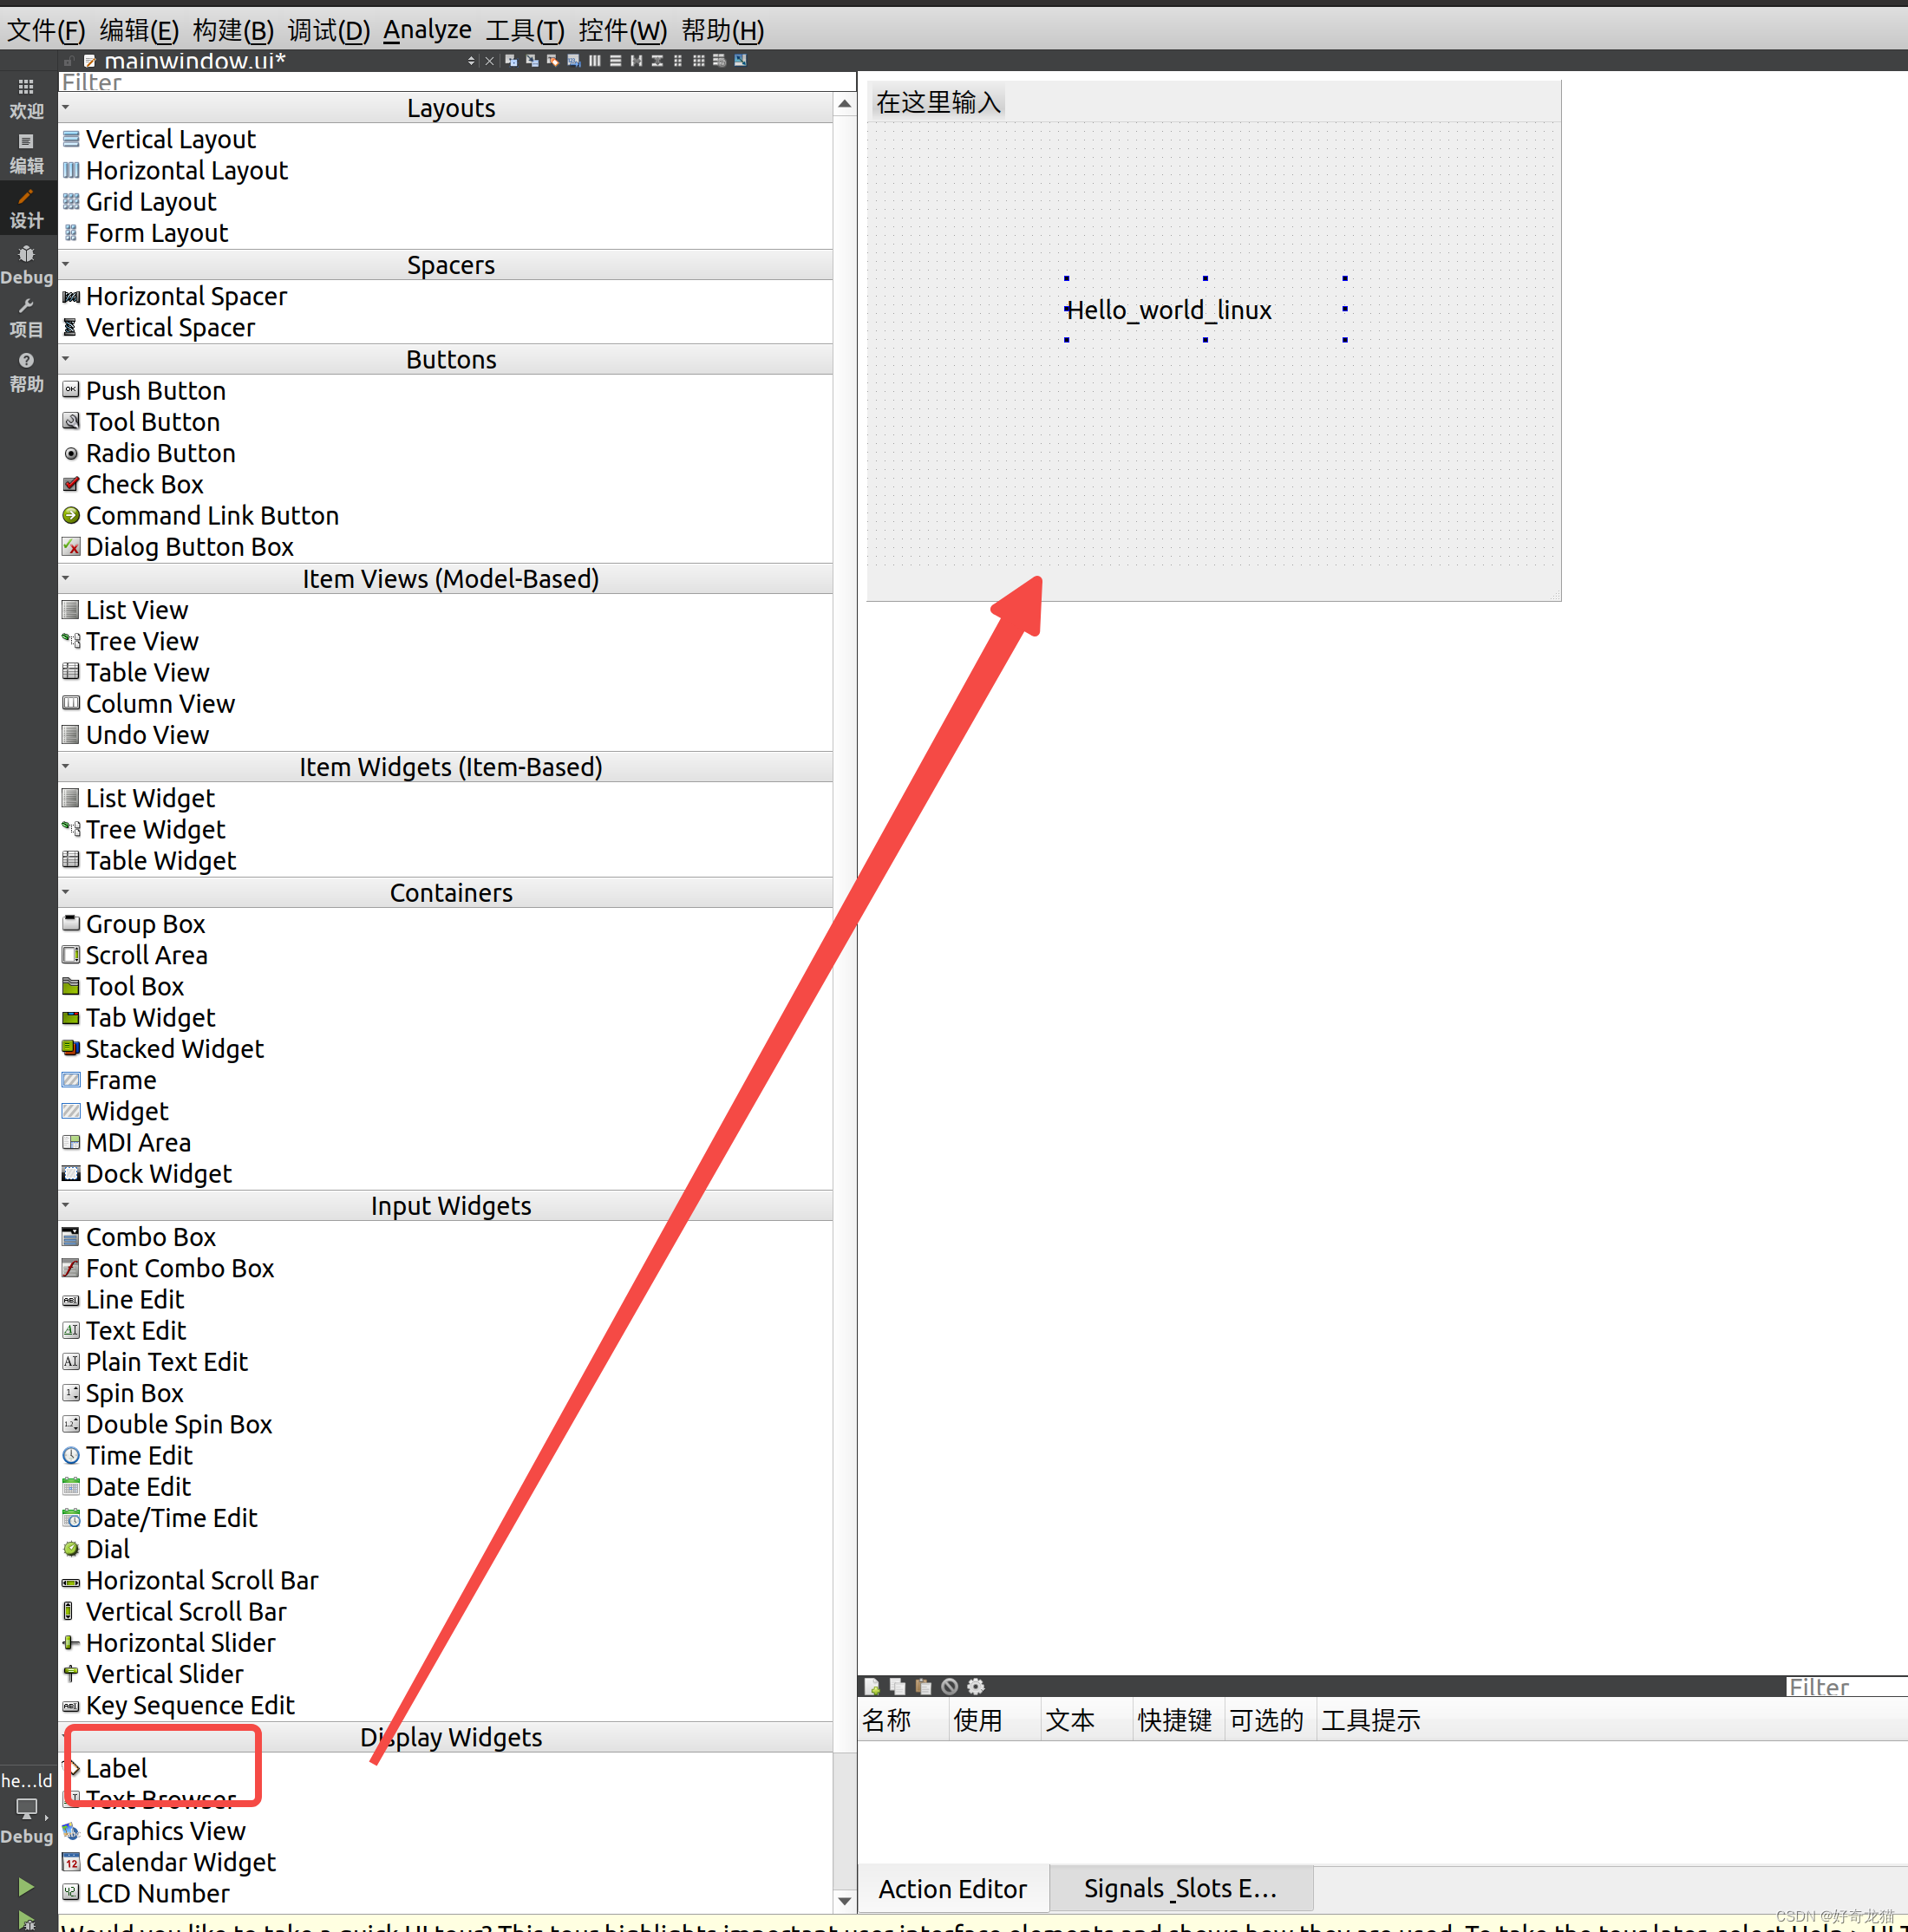Viewport: 1908px width, 1932px height.
Task: Apply Lay Out Horizontally in Splitter
Action: (636, 61)
